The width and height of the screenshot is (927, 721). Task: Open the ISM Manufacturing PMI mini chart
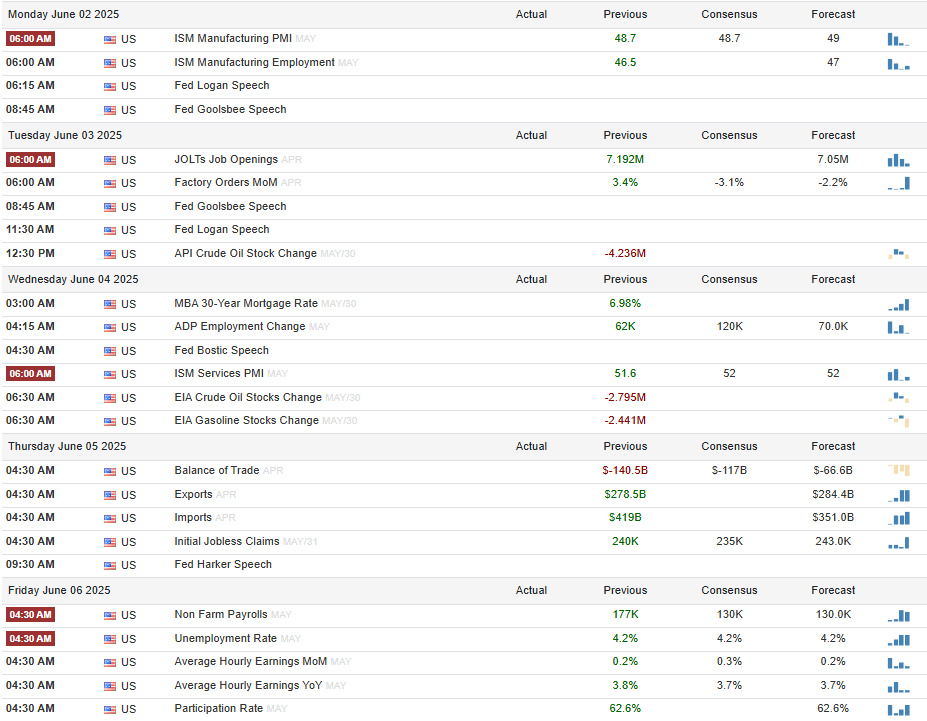898,40
